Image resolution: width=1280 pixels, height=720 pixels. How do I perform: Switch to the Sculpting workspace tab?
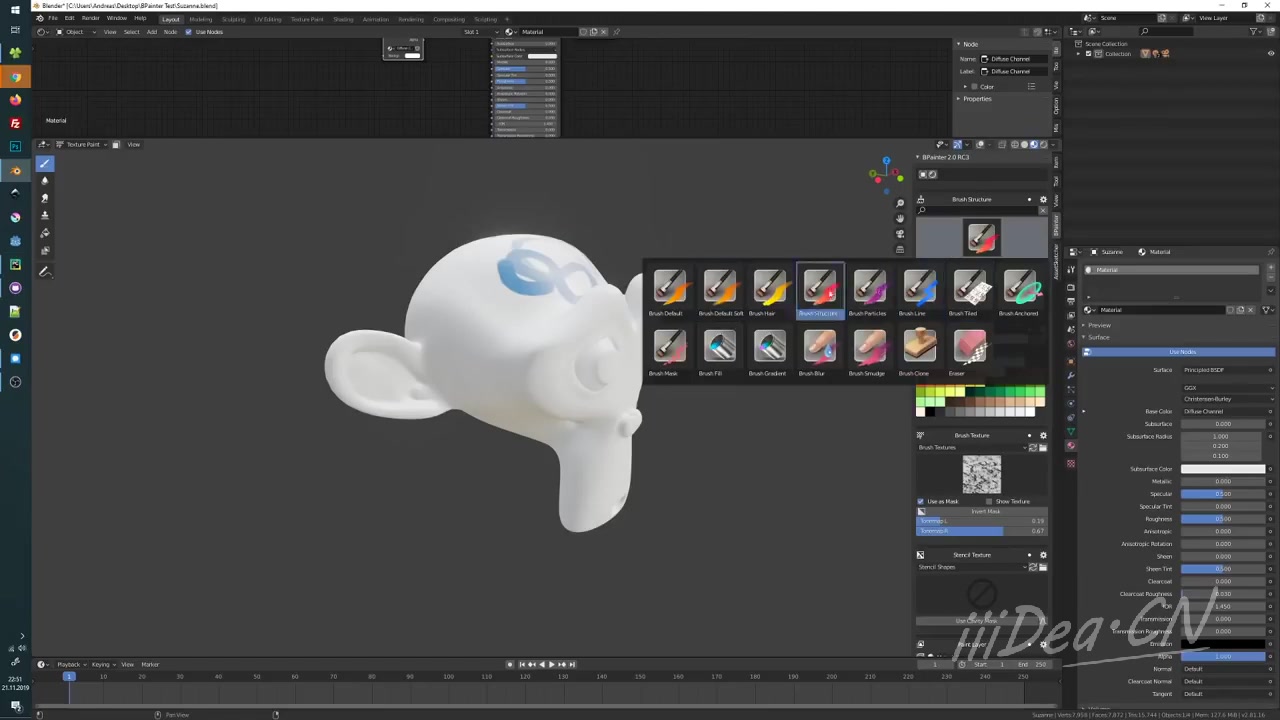(234, 19)
